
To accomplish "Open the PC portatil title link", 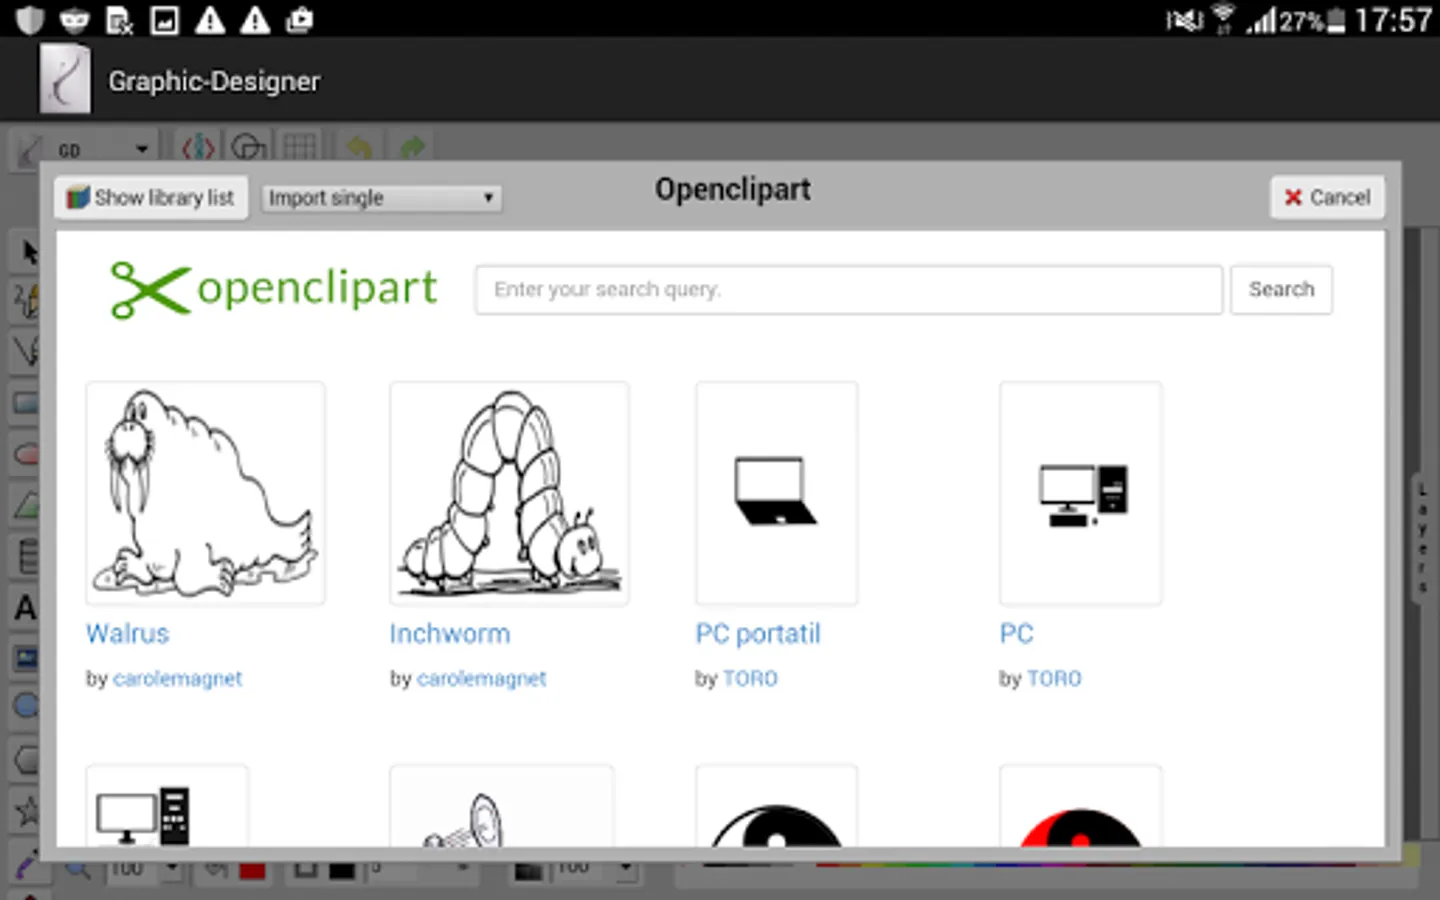I will 758,634.
